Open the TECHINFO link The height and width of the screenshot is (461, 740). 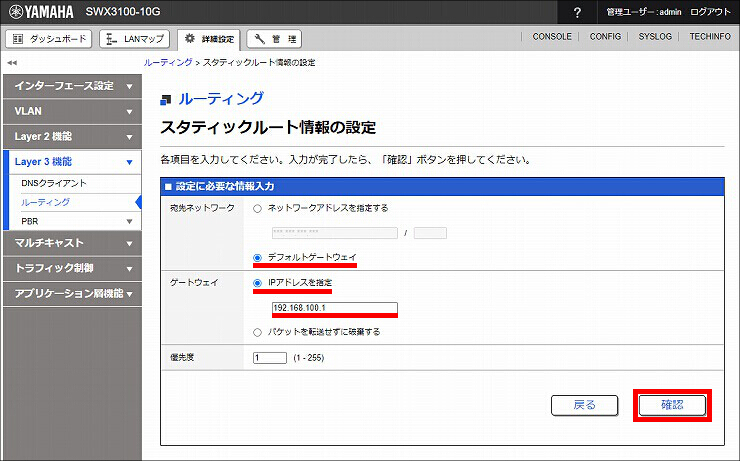point(710,36)
